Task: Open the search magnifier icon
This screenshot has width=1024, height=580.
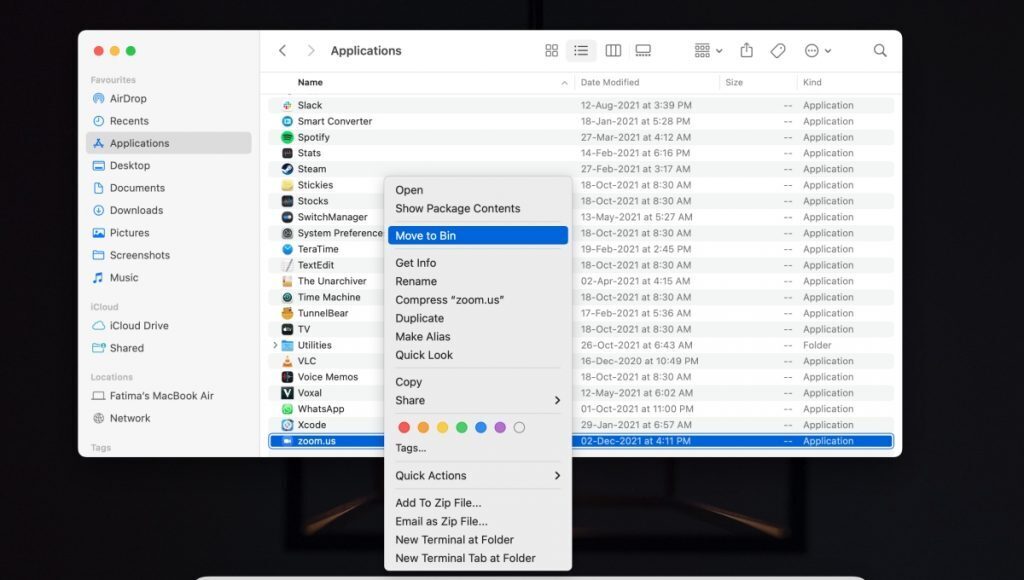Action: click(879, 50)
